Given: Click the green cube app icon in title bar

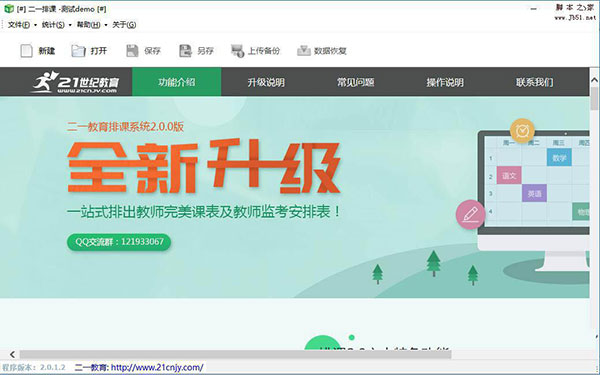Looking at the screenshot, I should (9, 9).
